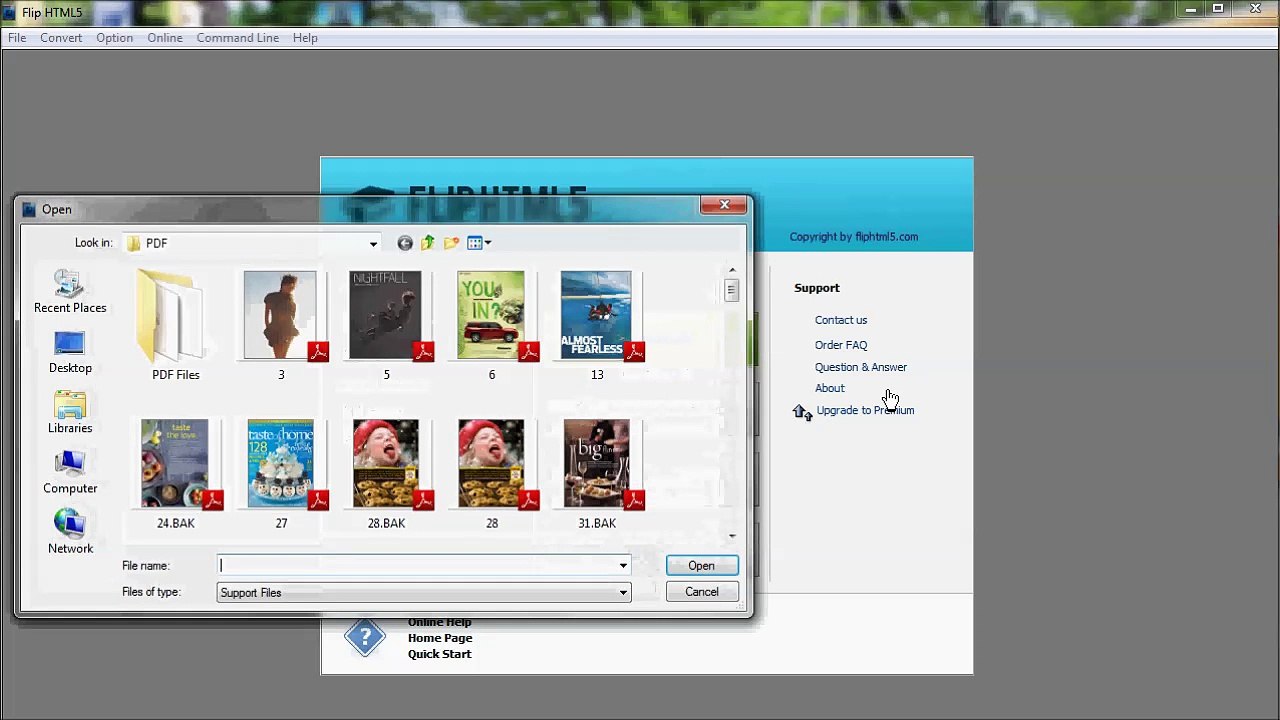Click the file list scrollbar up arrow
The width and height of the screenshot is (1280, 720).
[732, 270]
